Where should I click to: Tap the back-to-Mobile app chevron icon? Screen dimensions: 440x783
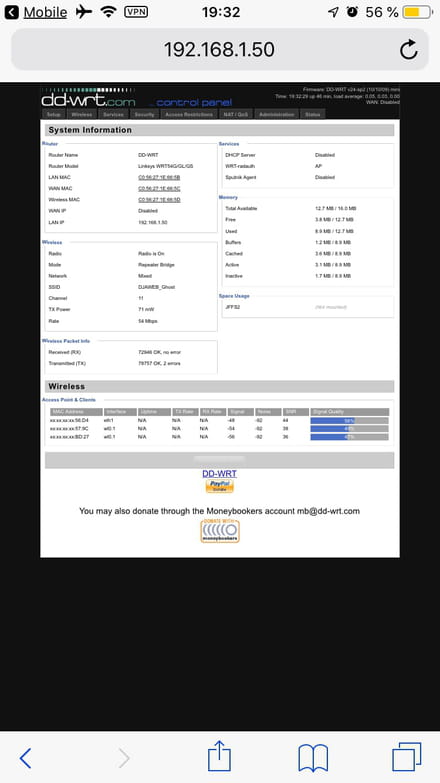[x=11, y=12]
